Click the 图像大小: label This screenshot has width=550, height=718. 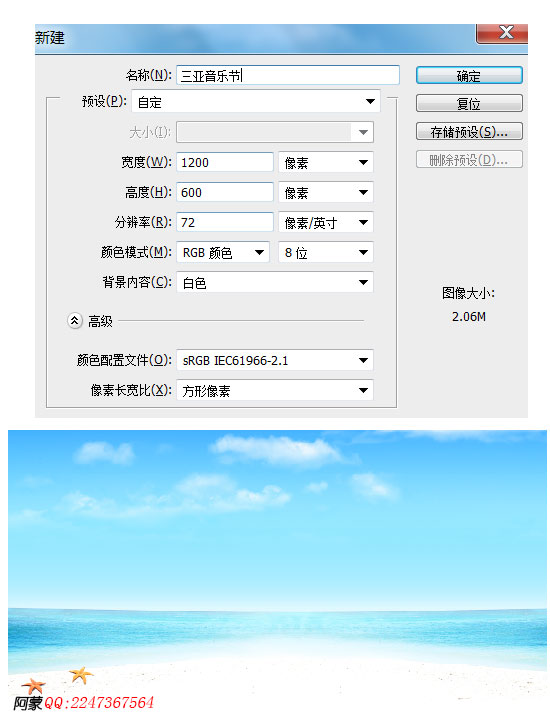point(468,293)
